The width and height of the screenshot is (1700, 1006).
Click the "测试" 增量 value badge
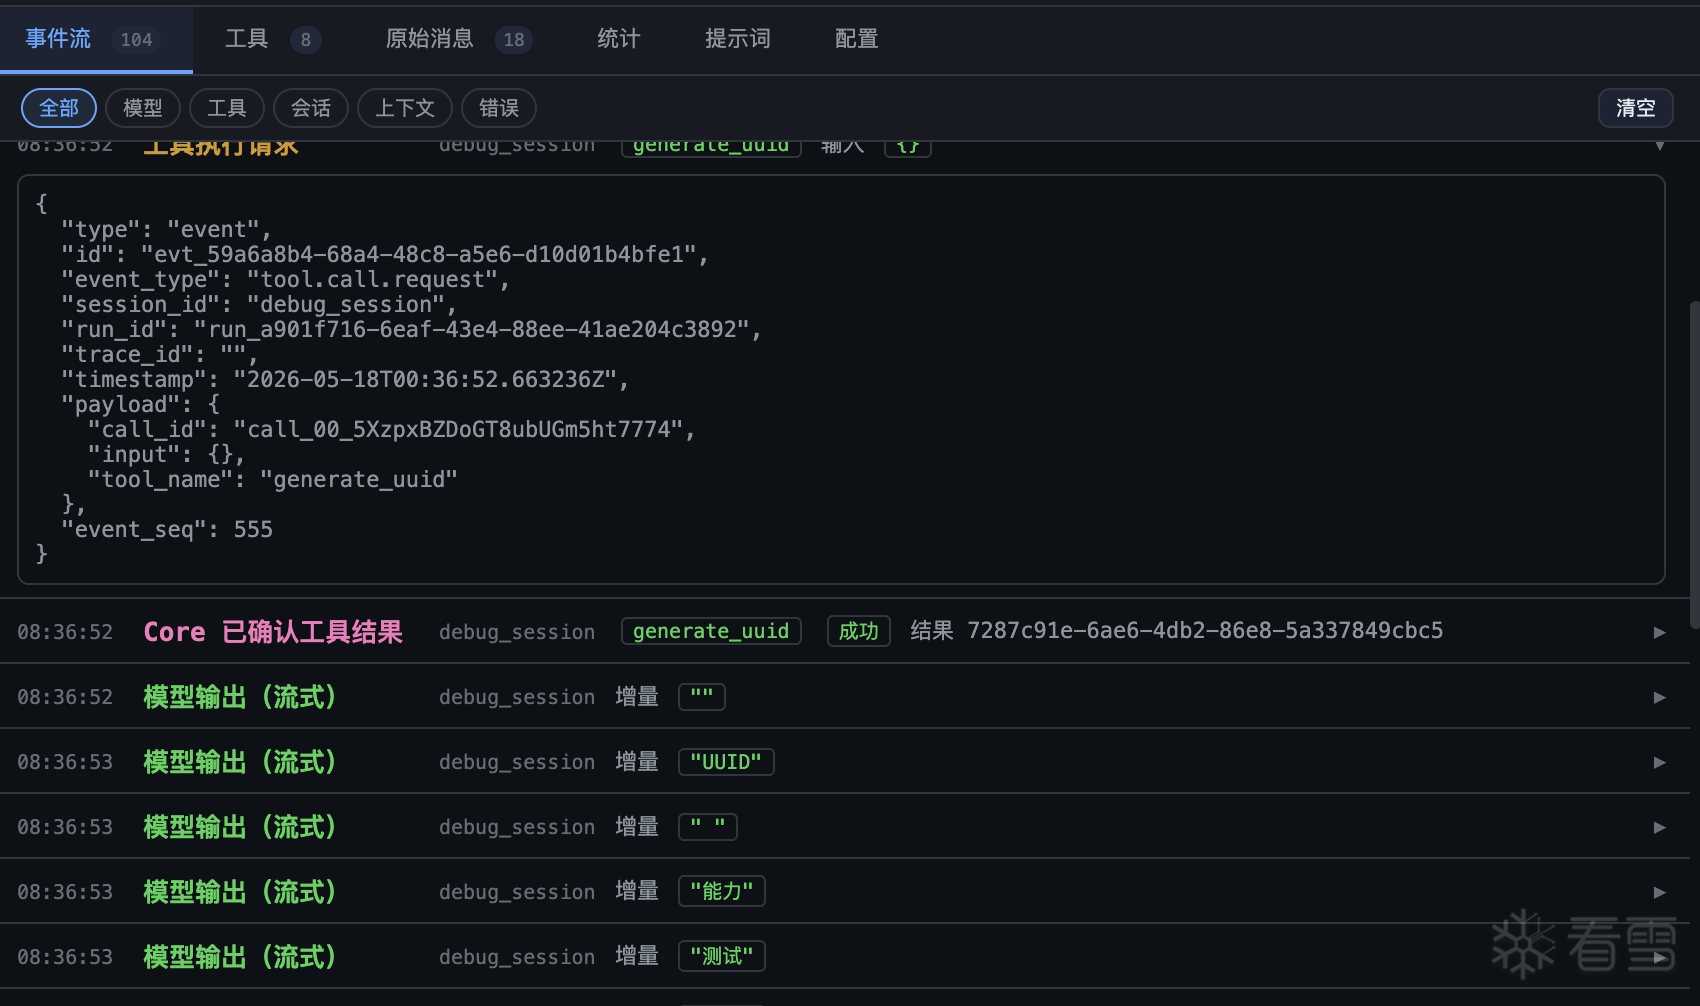pyautogui.click(x=722, y=956)
